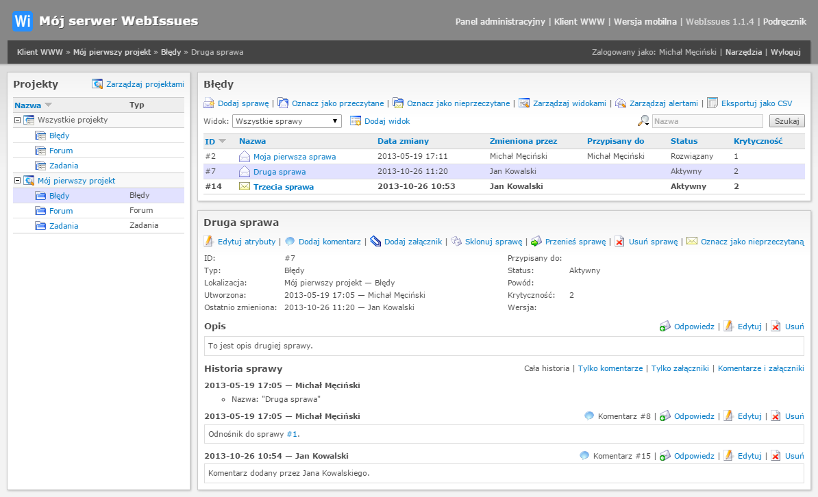Sort issues by ID column header

pos(210,141)
